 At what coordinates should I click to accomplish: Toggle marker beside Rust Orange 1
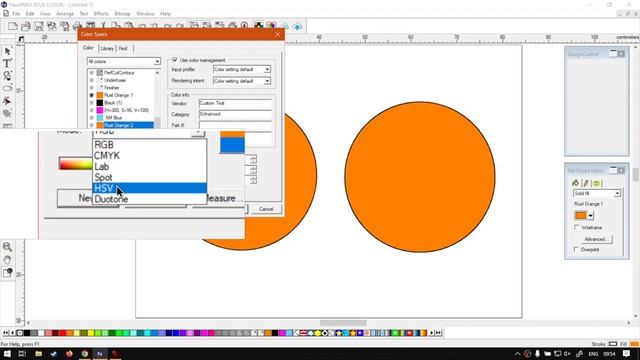click(x=91, y=95)
